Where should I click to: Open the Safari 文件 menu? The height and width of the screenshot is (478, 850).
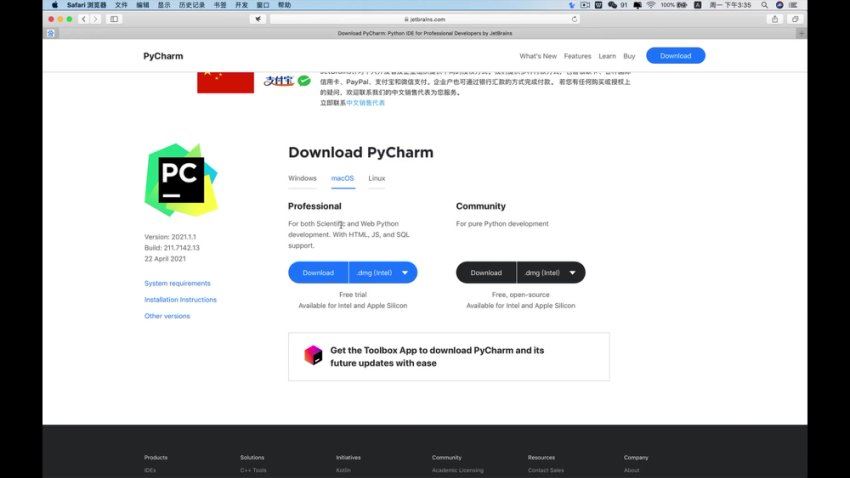pyautogui.click(x=121, y=5)
